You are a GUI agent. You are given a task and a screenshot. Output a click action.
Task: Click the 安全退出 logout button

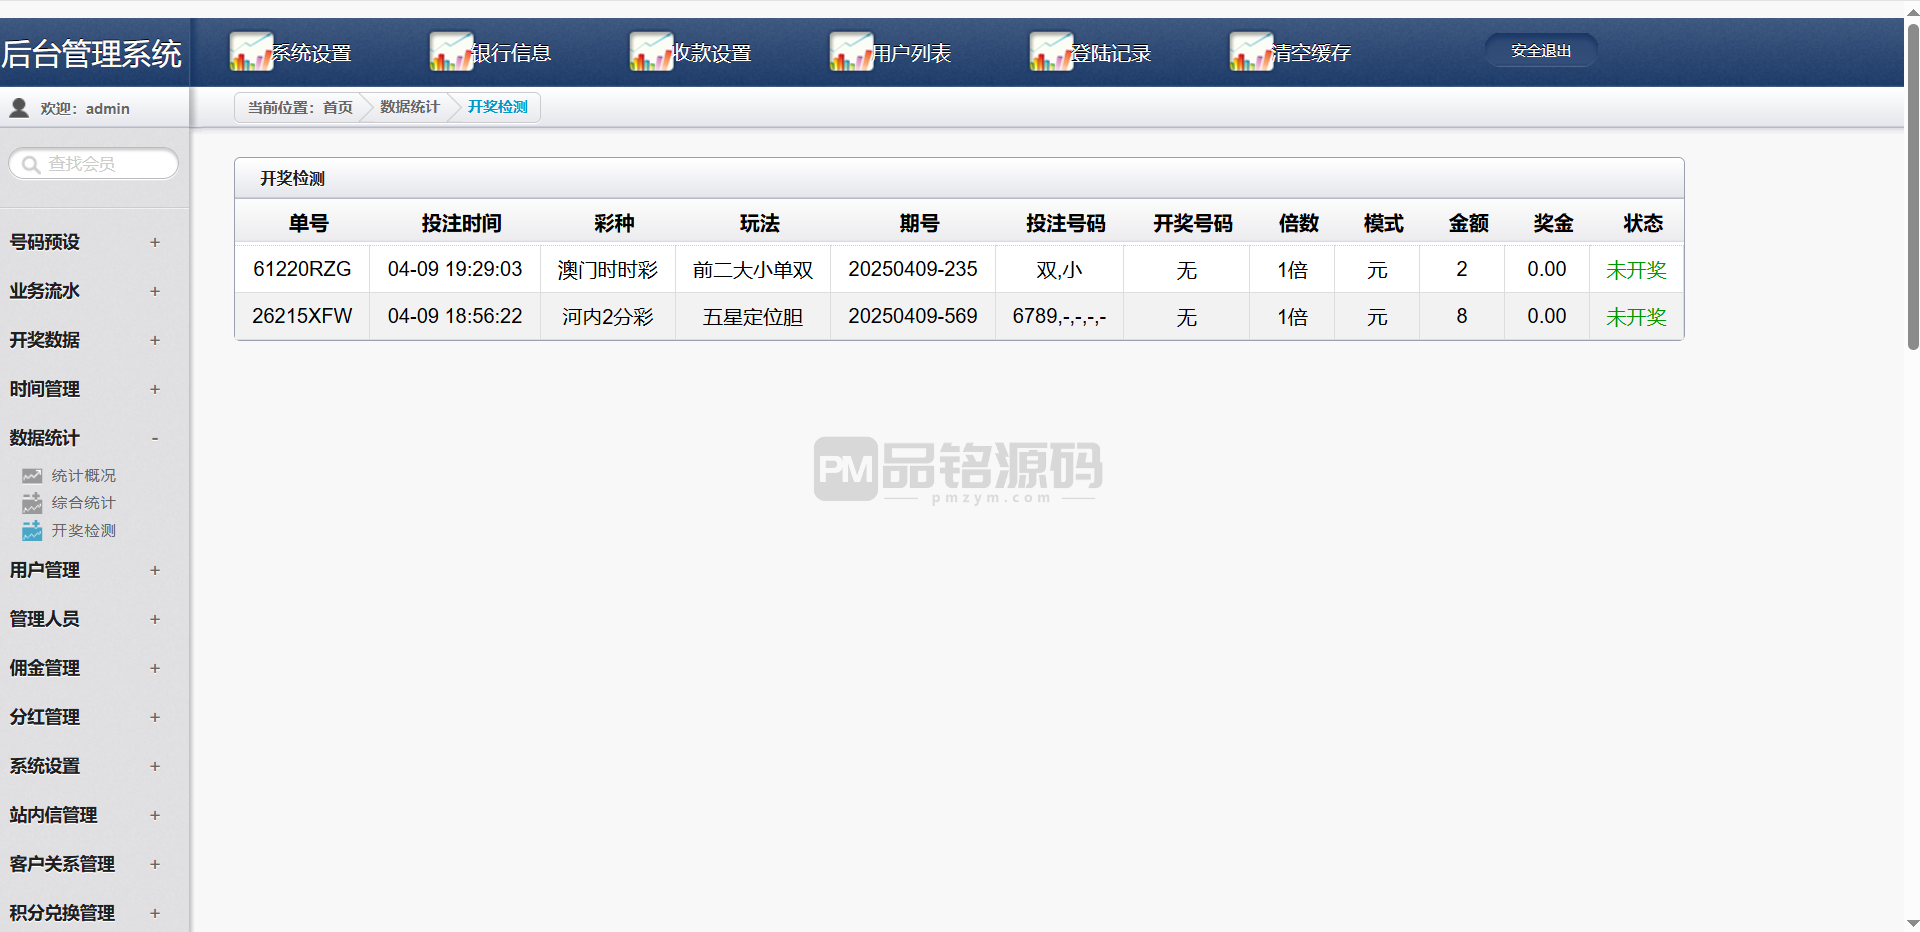pos(1541,50)
